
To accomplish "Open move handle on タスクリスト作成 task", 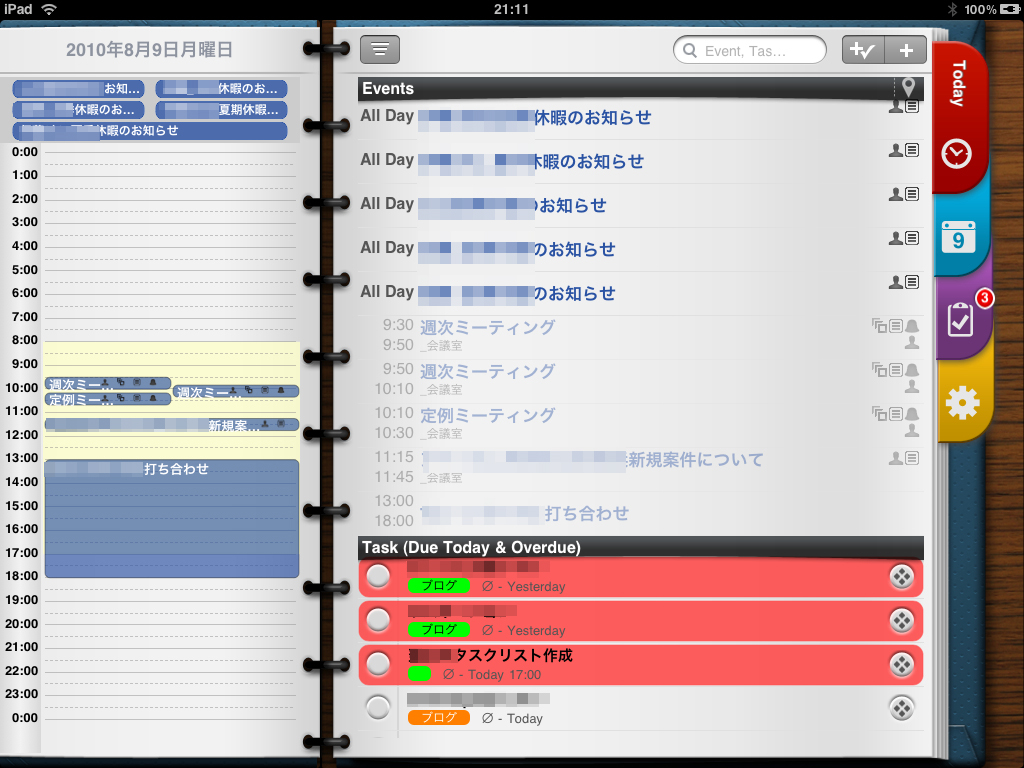I will [901, 664].
